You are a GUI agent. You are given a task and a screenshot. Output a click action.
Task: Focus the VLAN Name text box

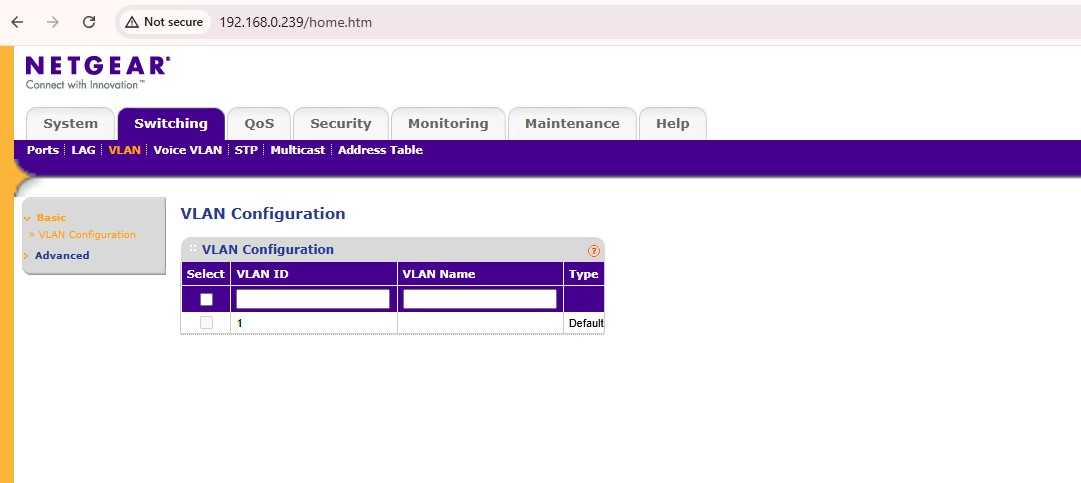(480, 299)
